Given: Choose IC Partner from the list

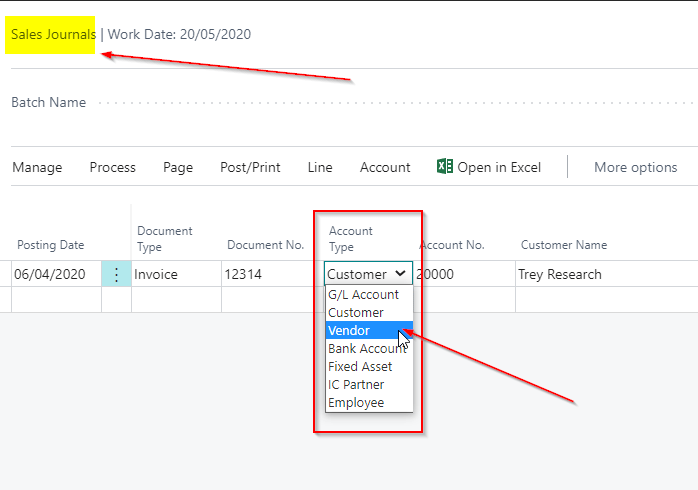Looking at the screenshot, I should 356,385.
